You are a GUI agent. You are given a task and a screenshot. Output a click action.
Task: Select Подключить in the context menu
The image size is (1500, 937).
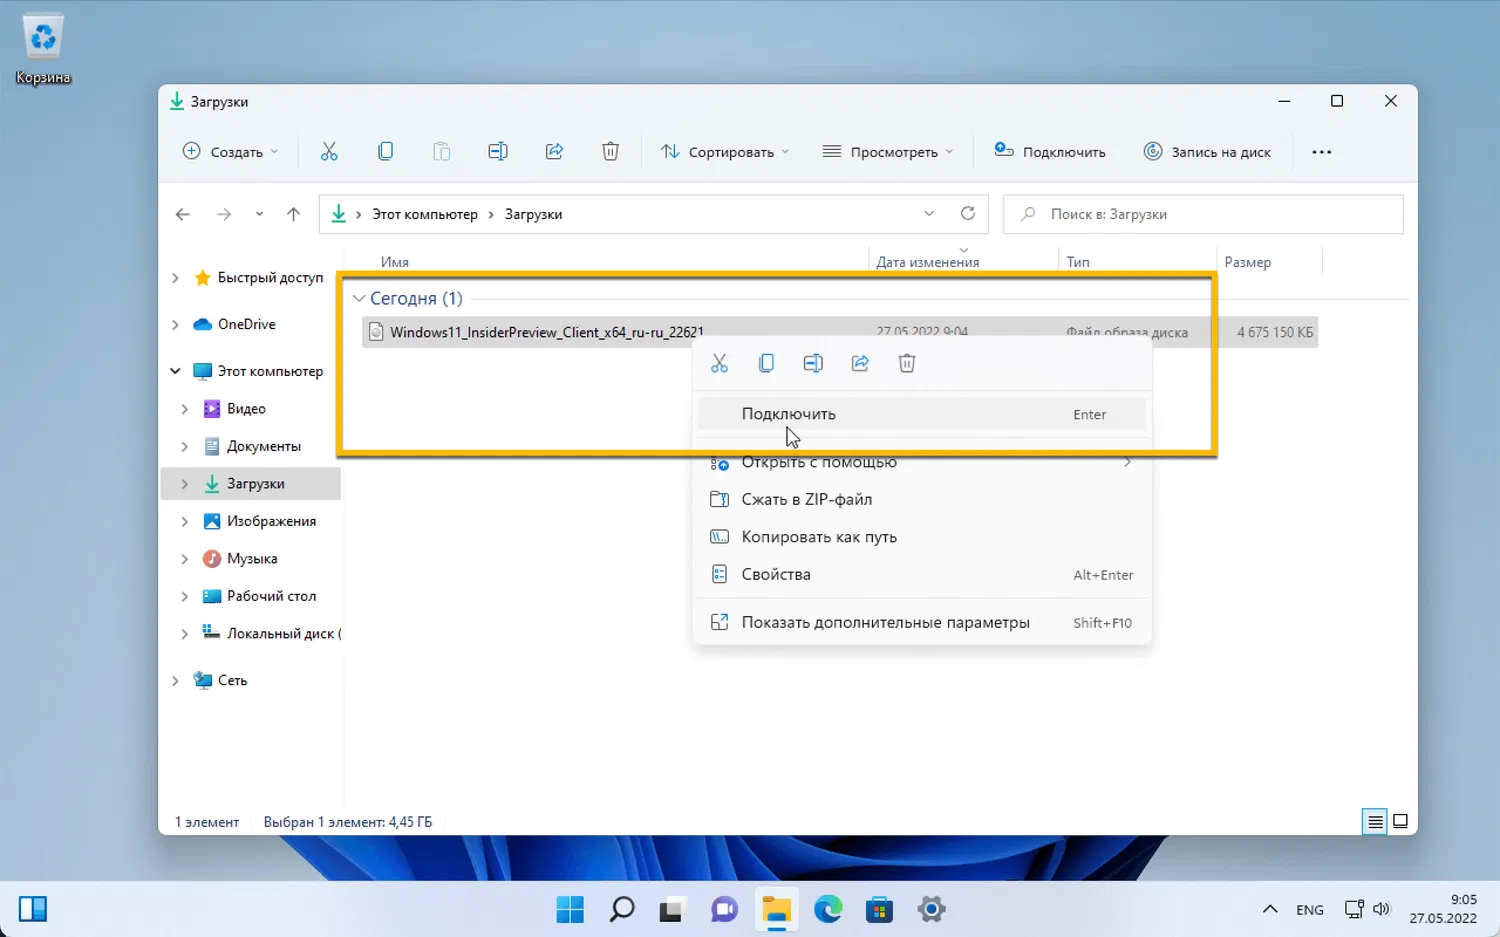[x=921, y=414]
